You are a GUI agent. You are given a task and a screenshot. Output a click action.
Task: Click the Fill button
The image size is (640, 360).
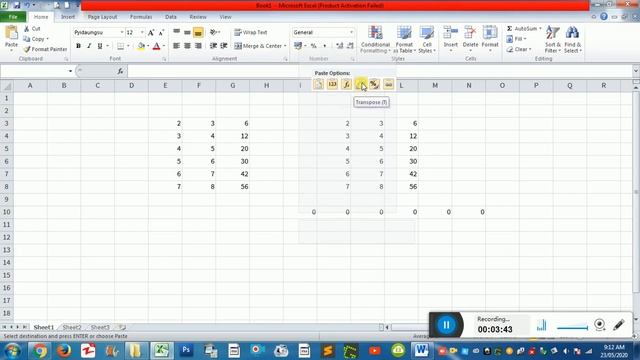click(516, 39)
